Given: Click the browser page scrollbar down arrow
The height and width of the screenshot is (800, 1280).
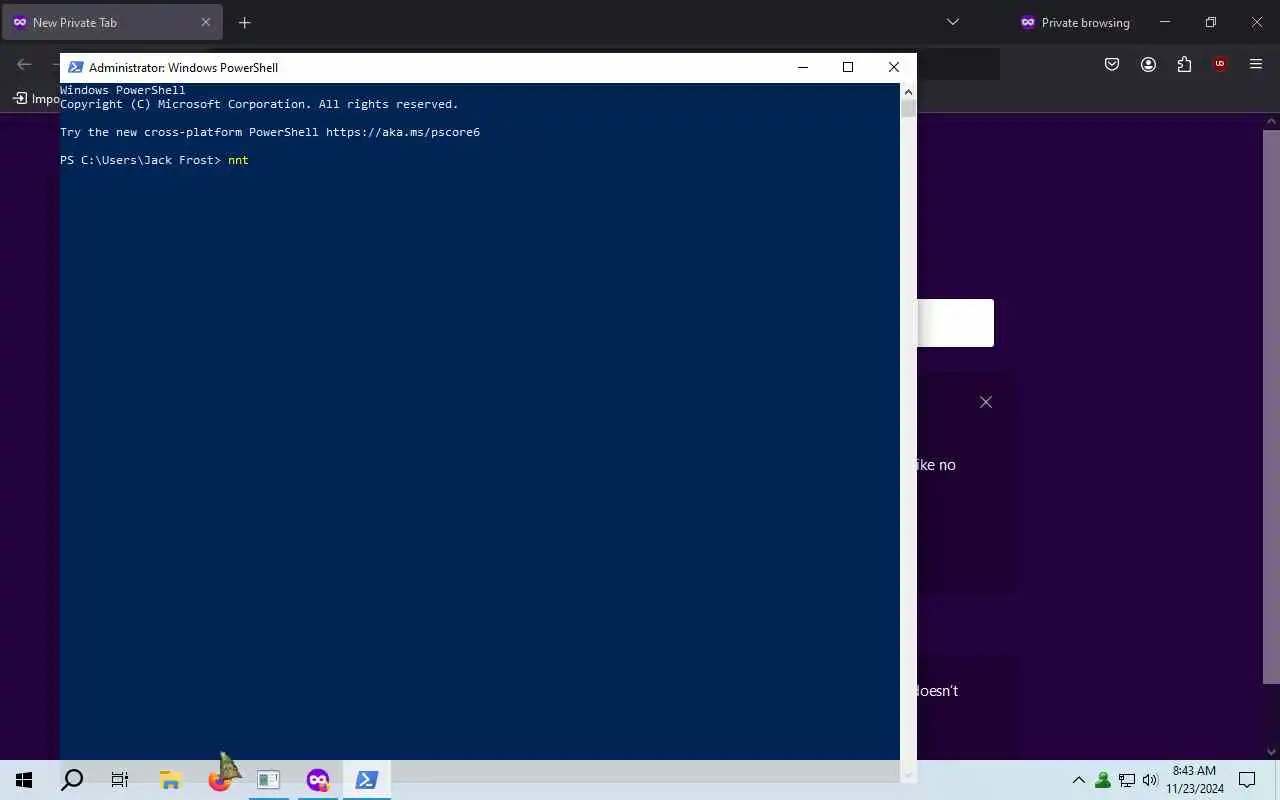Looking at the screenshot, I should (1271, 751).
